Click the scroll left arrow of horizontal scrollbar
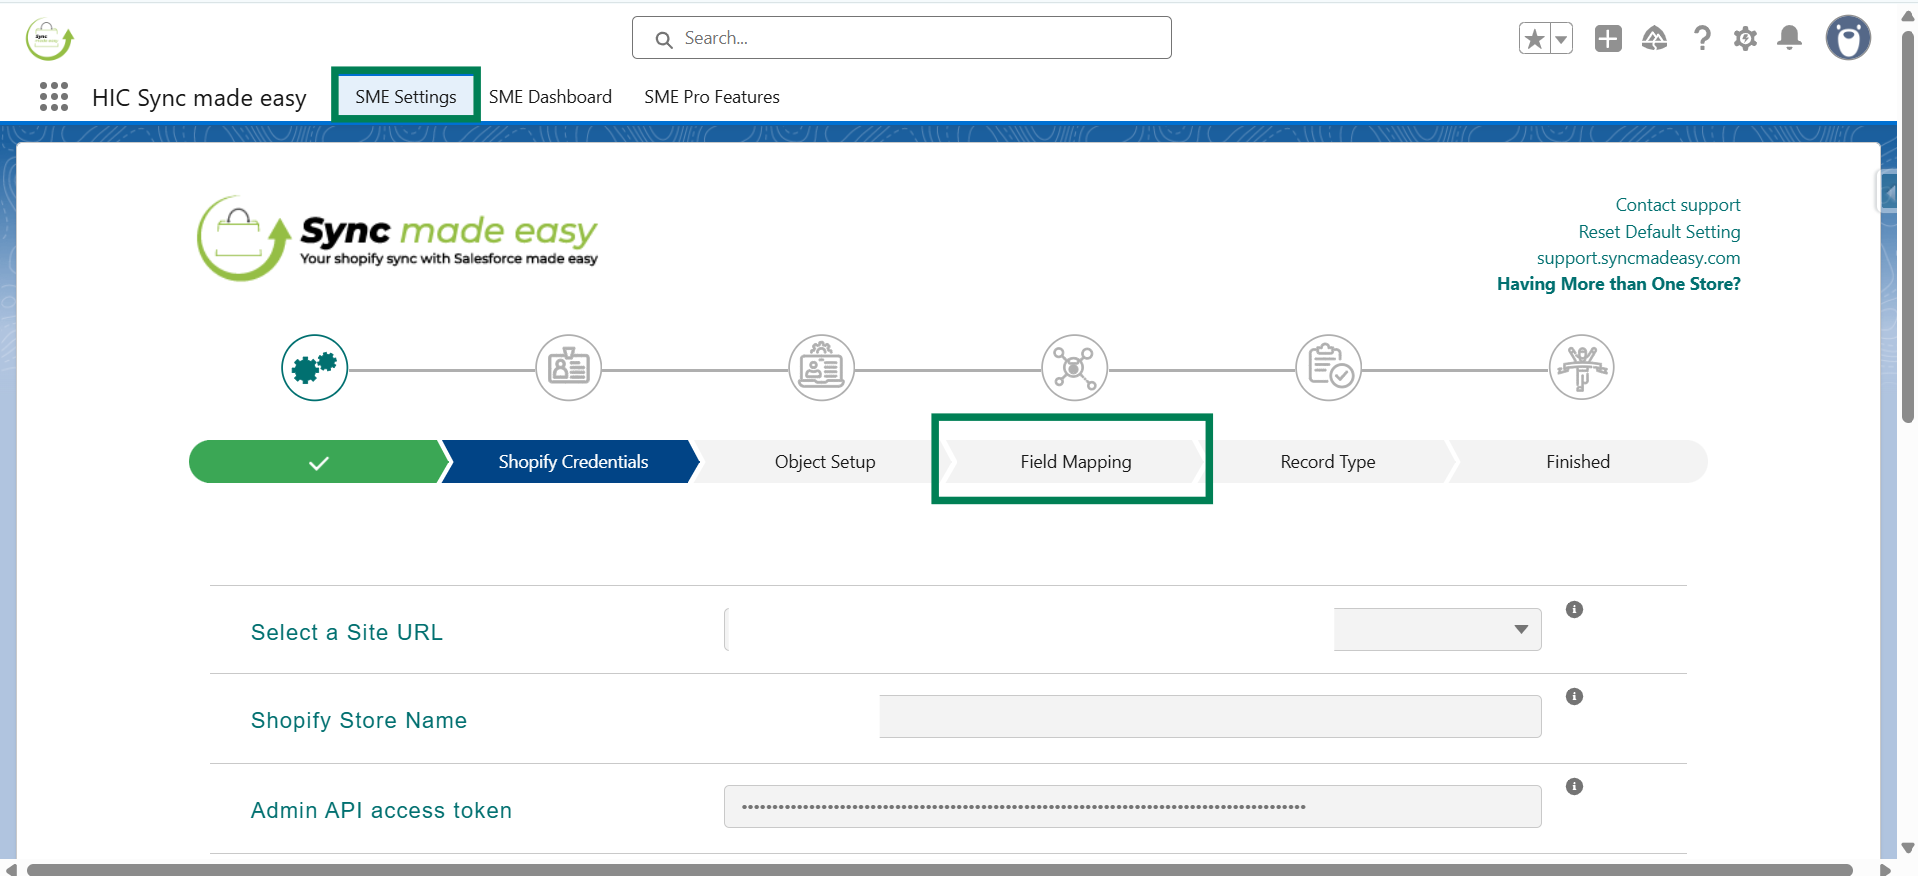 [11, 869]
